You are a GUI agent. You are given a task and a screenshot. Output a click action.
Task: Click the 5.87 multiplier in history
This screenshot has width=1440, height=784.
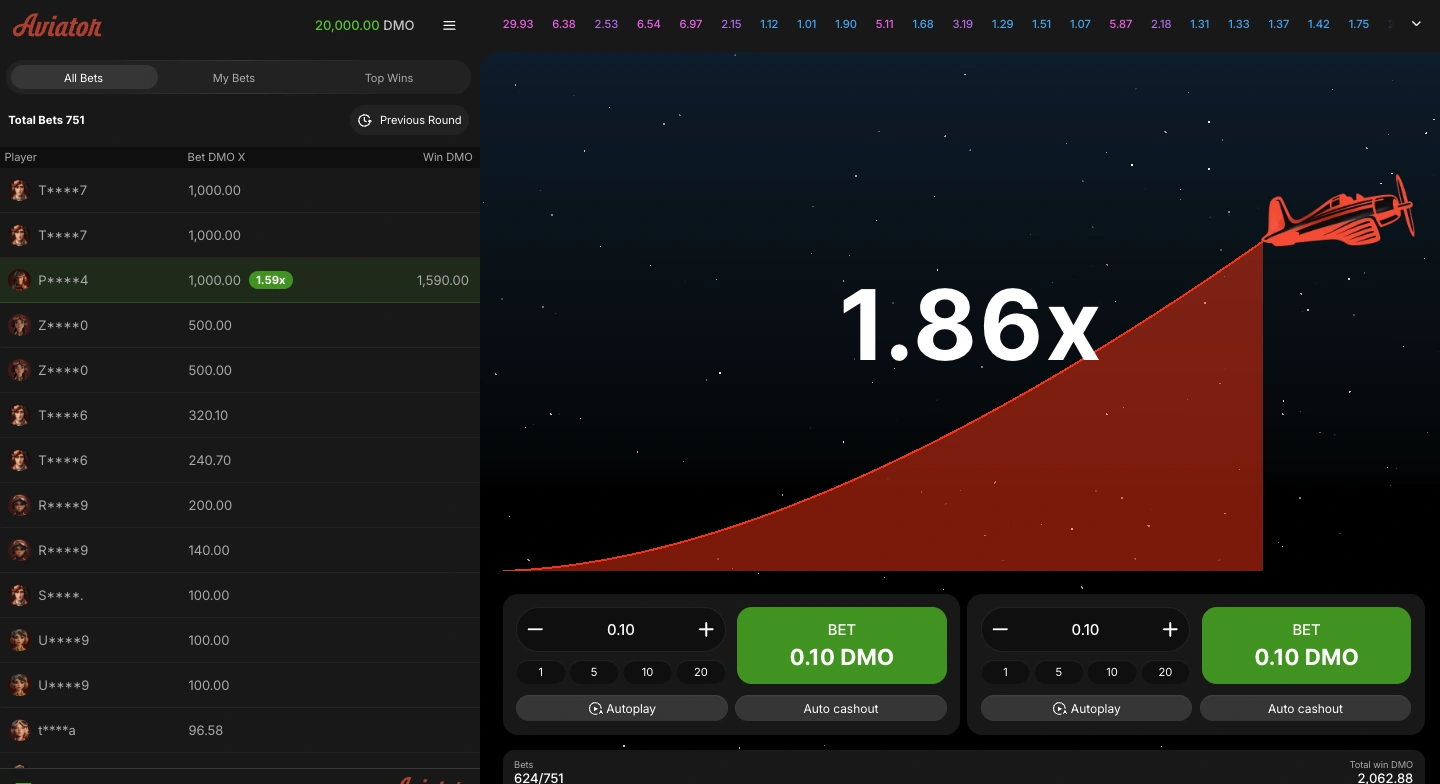click(1121, 24)
